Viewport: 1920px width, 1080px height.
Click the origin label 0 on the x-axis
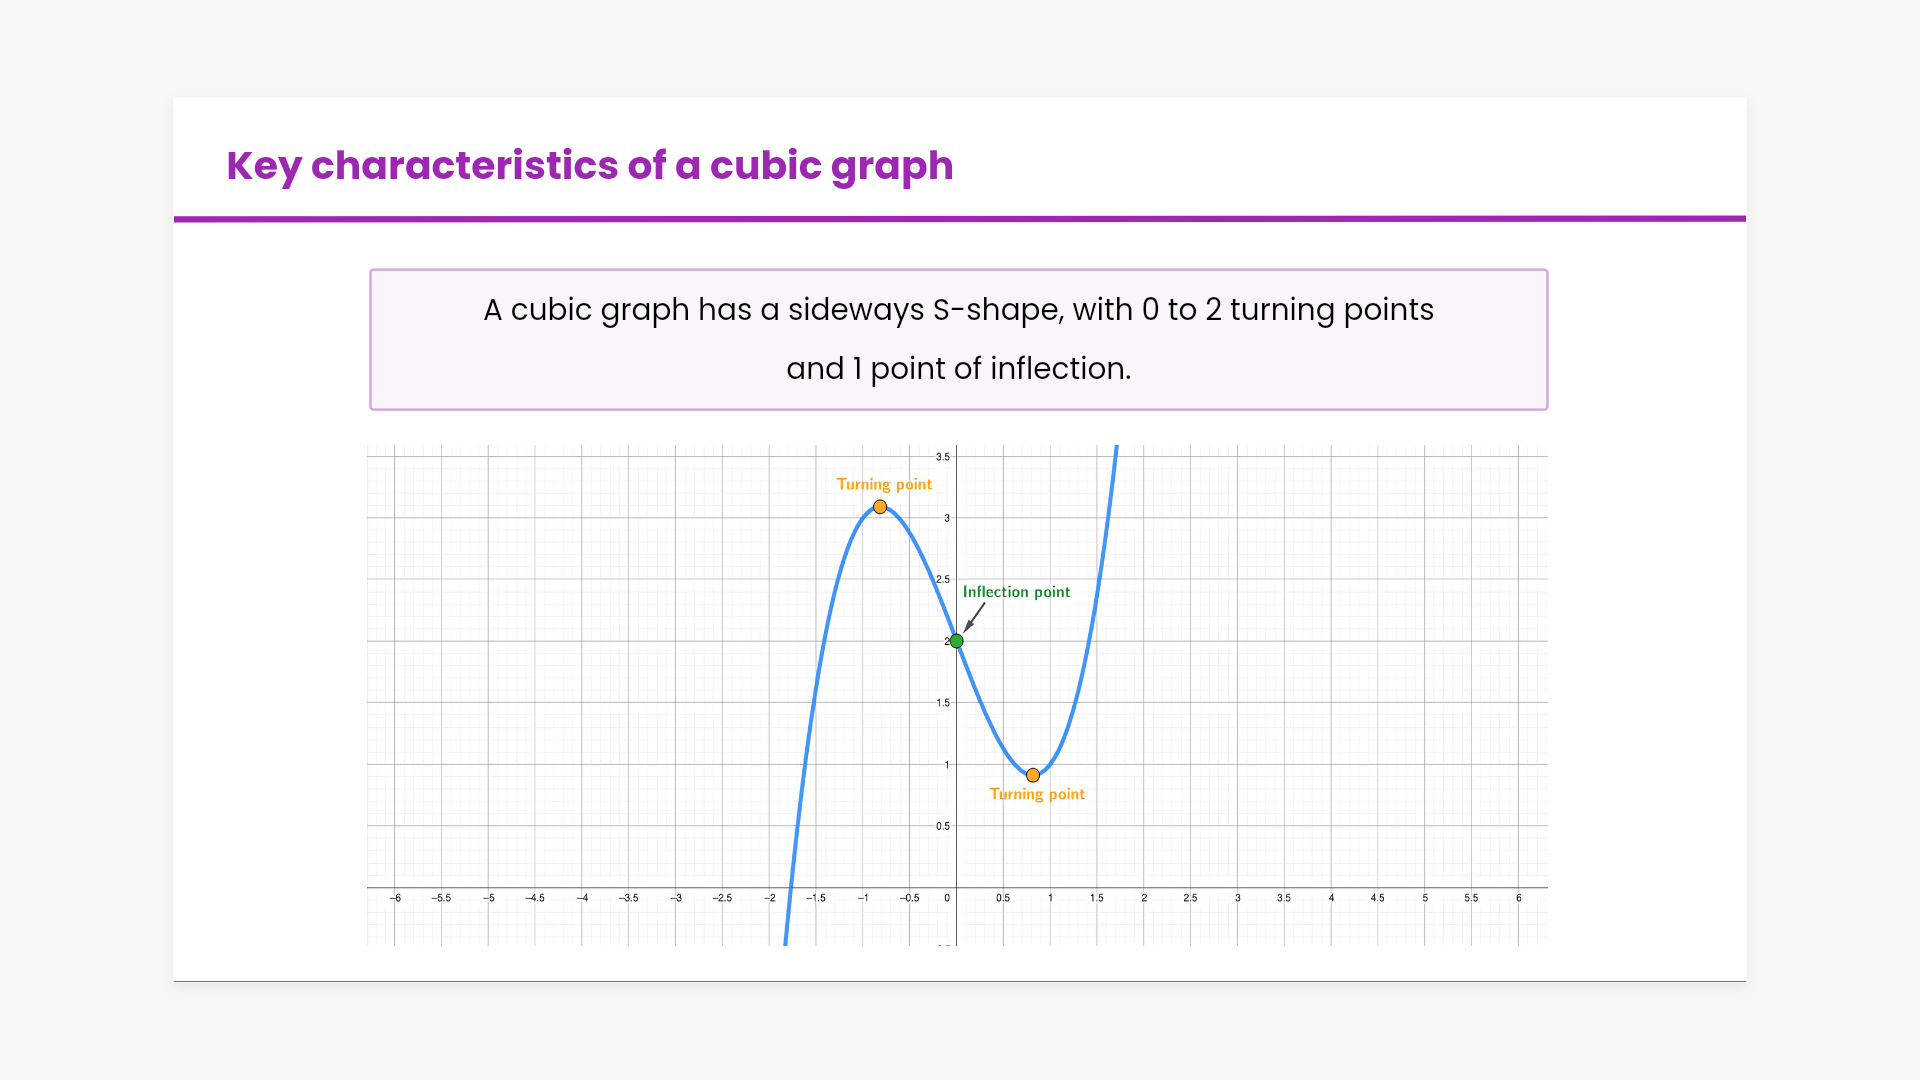pyautogui.click(x=947, y=898)
